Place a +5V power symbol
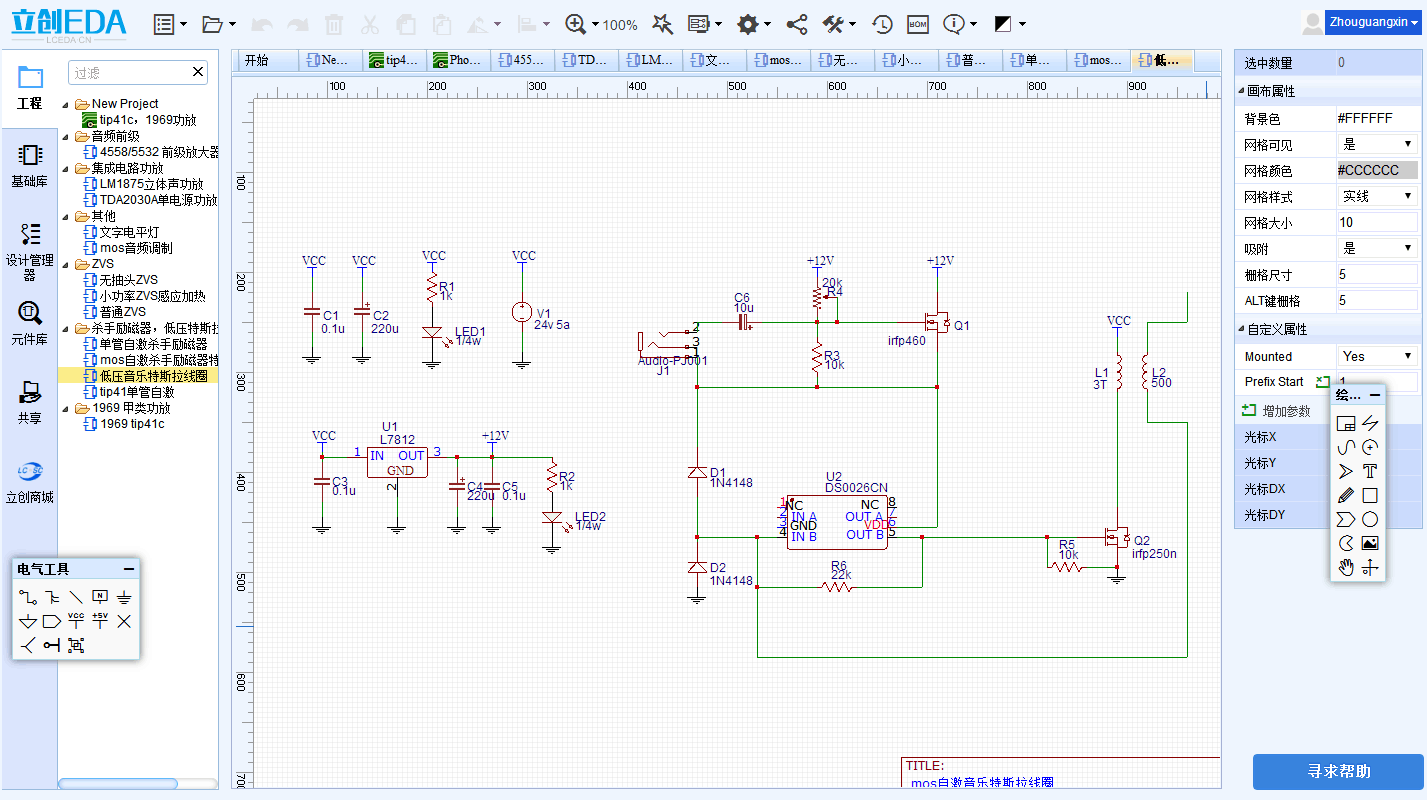Screen dimensions: 1427x800 (x=100, y=621)
